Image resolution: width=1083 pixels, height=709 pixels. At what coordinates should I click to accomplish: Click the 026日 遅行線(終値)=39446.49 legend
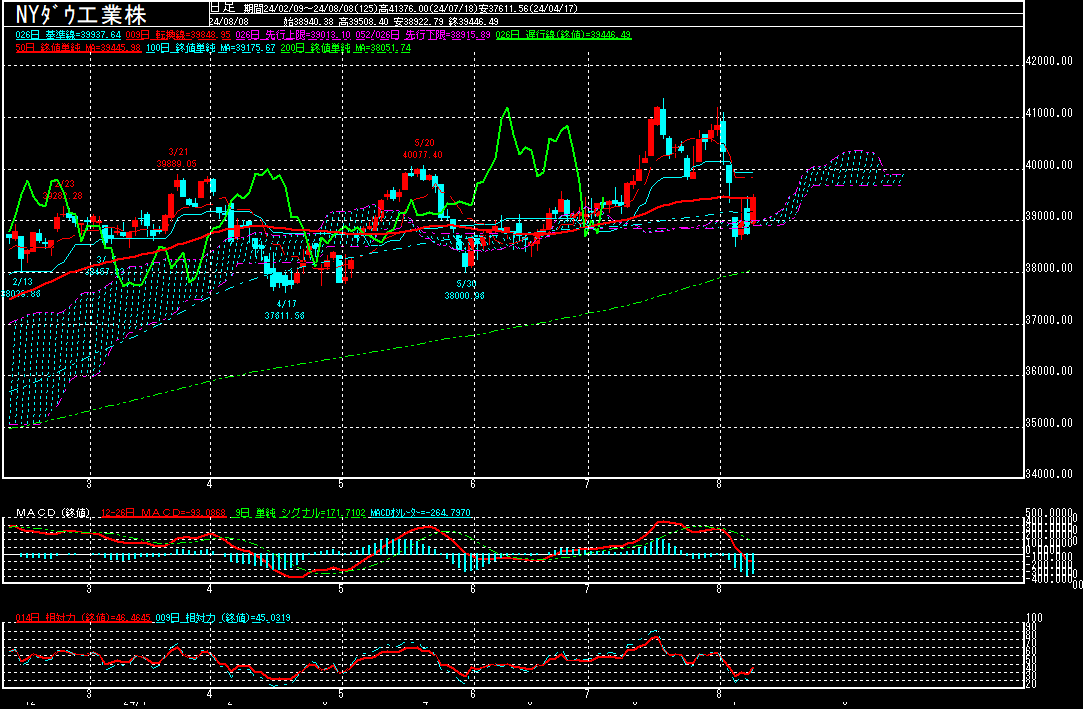[564, 35]
